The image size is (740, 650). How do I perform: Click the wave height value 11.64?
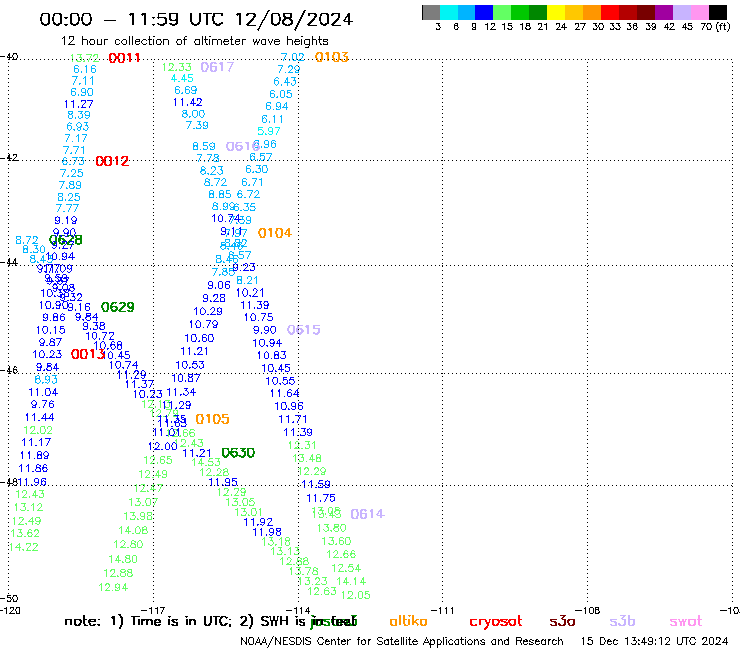(285, 393)
